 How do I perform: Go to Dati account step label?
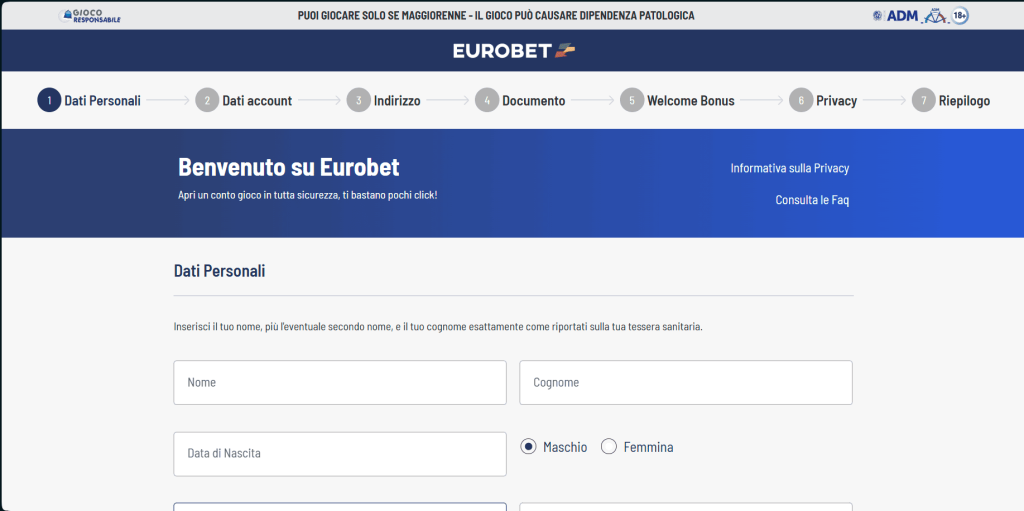[x=257, y=101]
